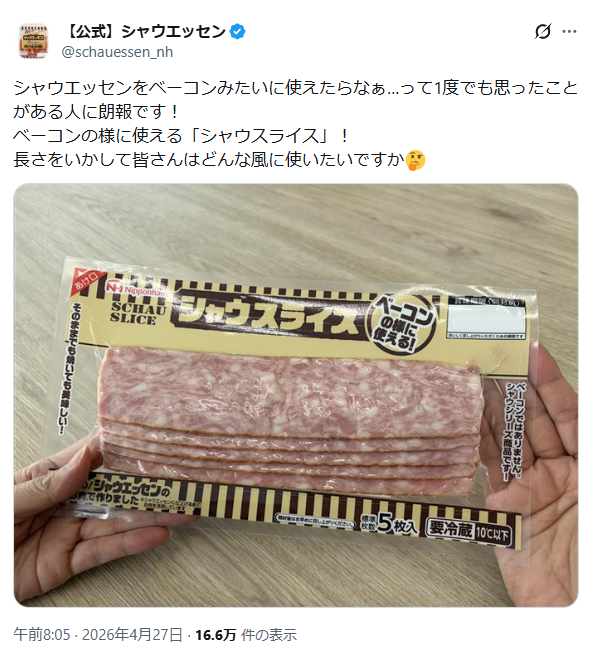Click the thinking face emoji
The height and width of the screenshot is (659, 592).
click(x=416, y=160)
